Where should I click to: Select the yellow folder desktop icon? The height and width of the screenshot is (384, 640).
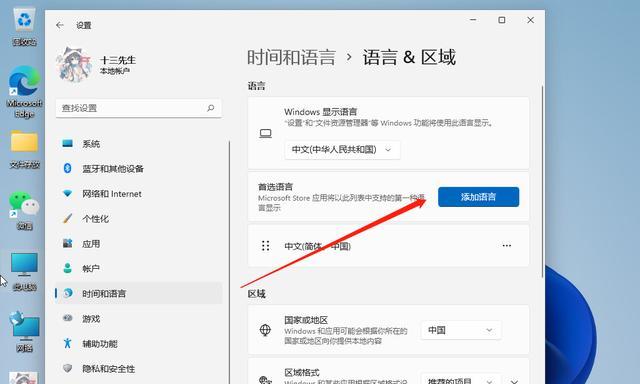(24, 149)
